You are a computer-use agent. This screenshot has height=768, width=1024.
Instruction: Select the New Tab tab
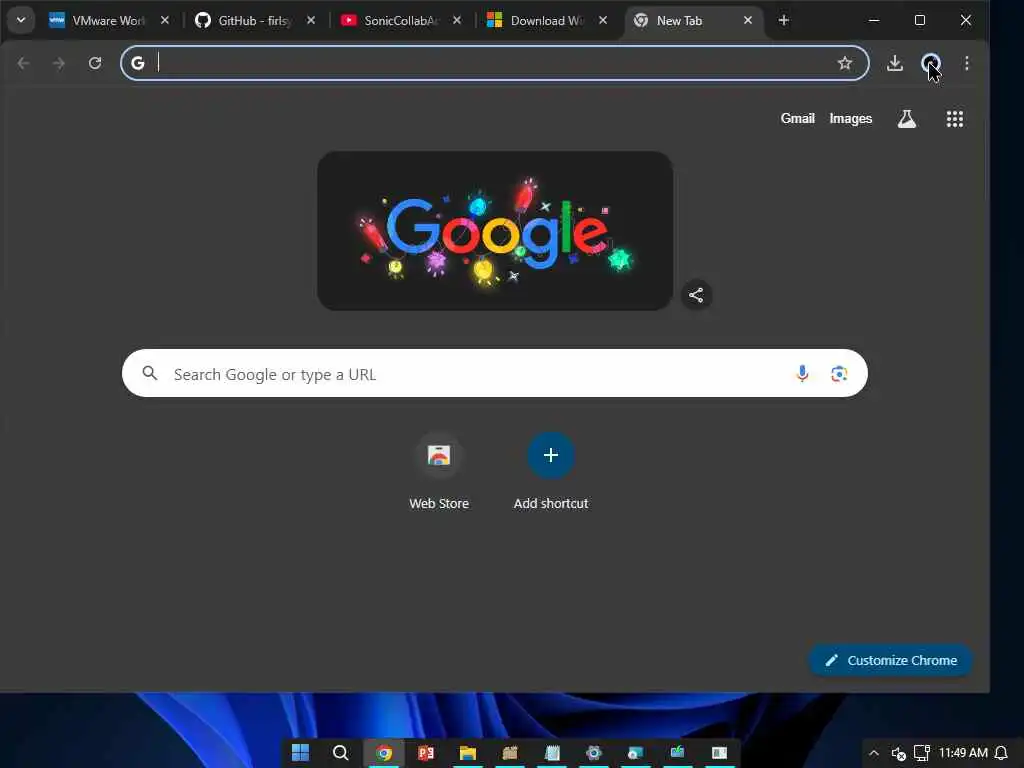tap(693, 20)
